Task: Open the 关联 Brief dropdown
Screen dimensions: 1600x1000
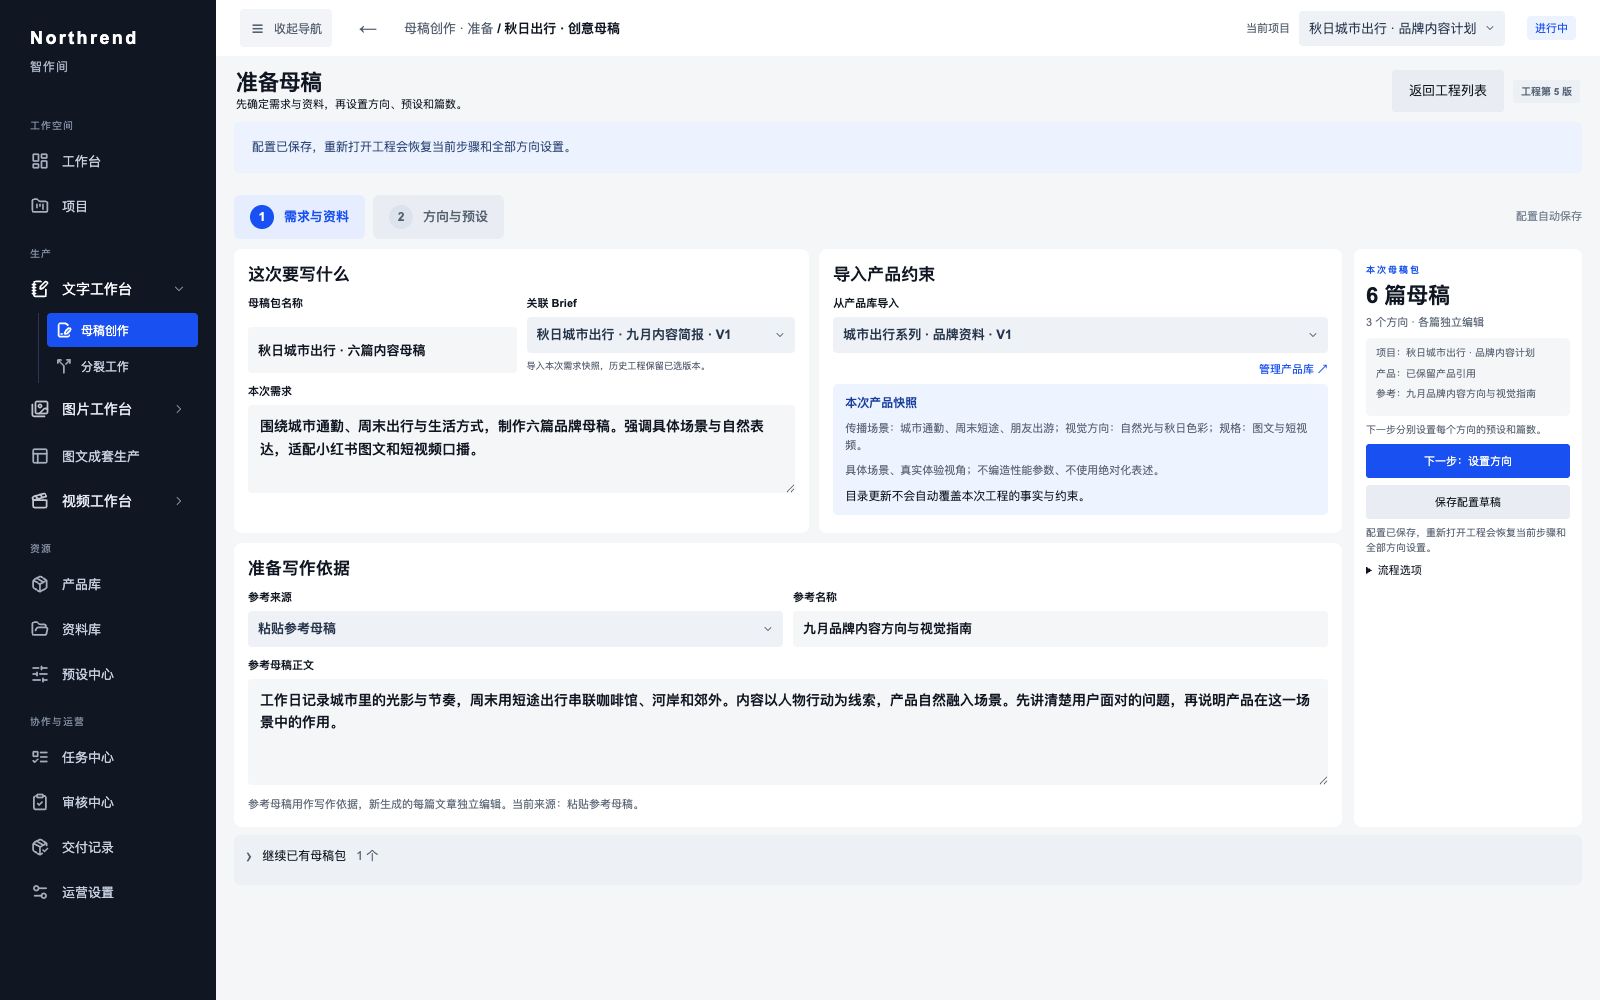Action: (661, 335)
